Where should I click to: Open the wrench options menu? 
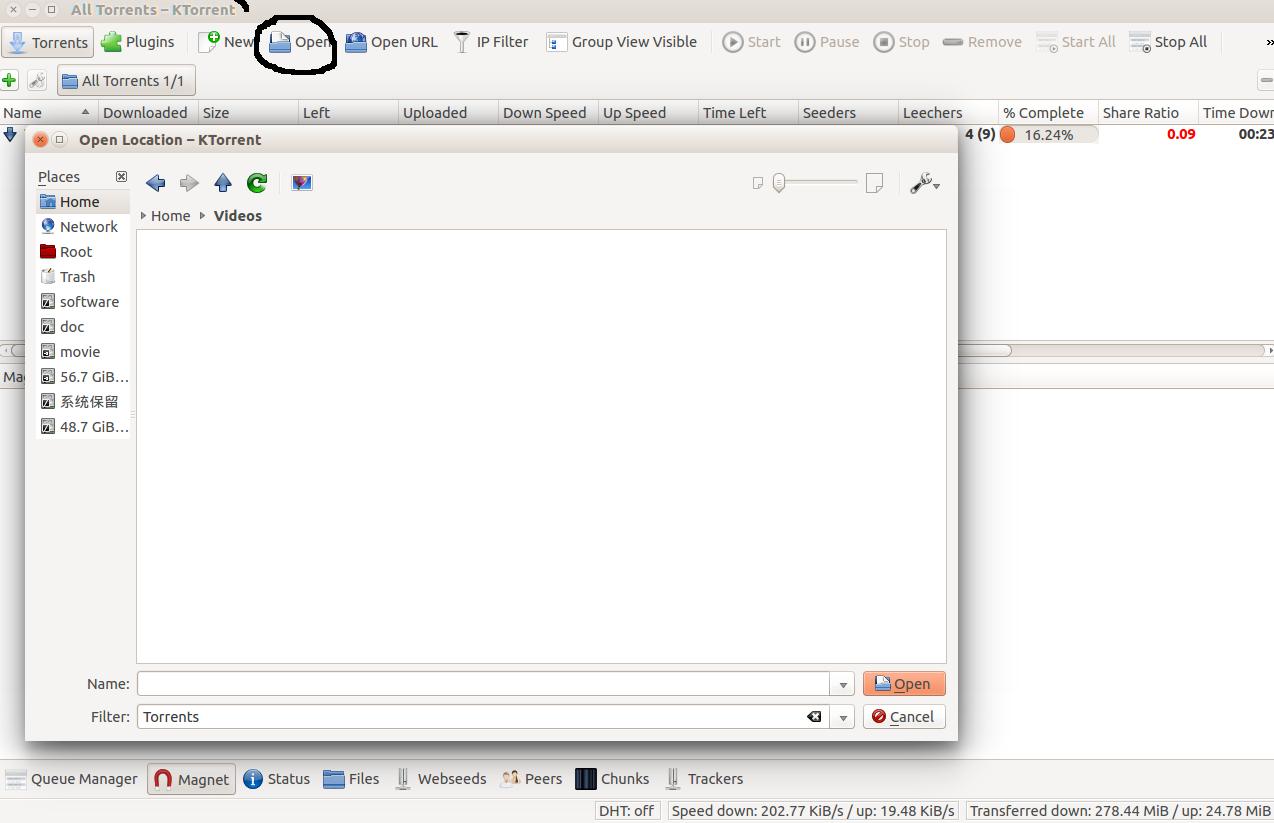(x=924, y=183)
